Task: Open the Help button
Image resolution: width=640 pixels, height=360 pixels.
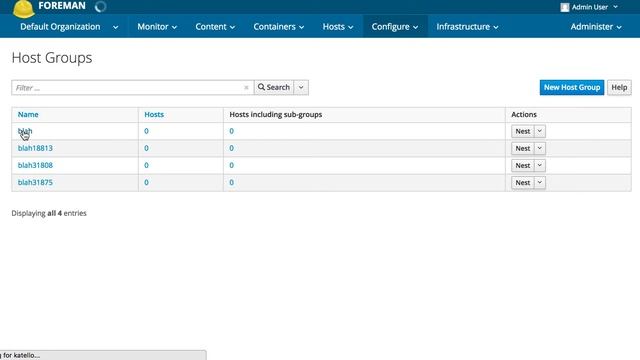Action: 619,87
